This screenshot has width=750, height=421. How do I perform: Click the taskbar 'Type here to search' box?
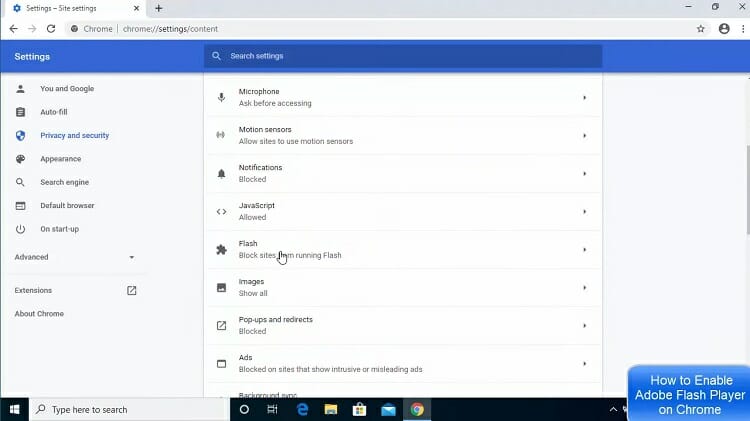[129, 410]
